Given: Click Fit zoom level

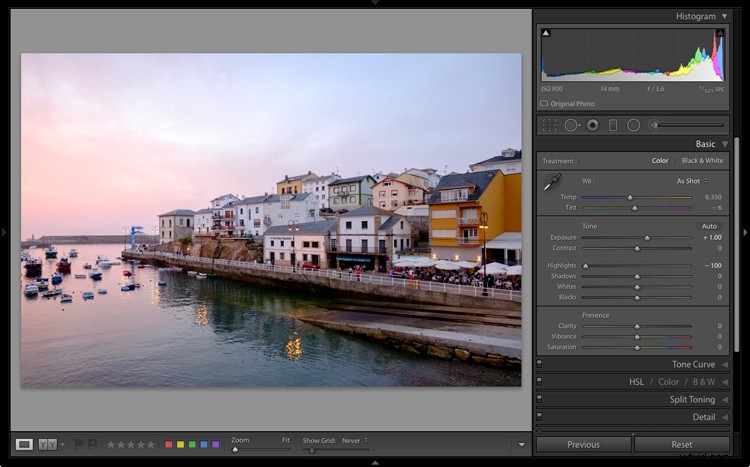Looking at the screenshot, I should coord(286,440).
